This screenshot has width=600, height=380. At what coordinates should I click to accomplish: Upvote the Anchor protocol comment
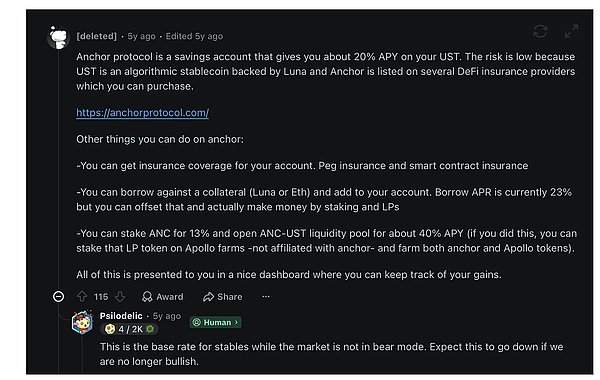click(x=82, y=297)
